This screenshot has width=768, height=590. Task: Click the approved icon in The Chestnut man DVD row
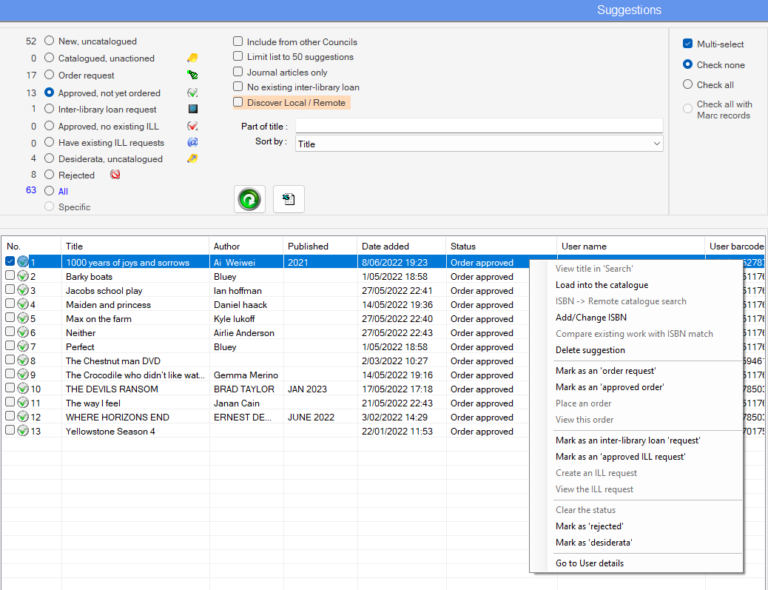tap(23, 360)
